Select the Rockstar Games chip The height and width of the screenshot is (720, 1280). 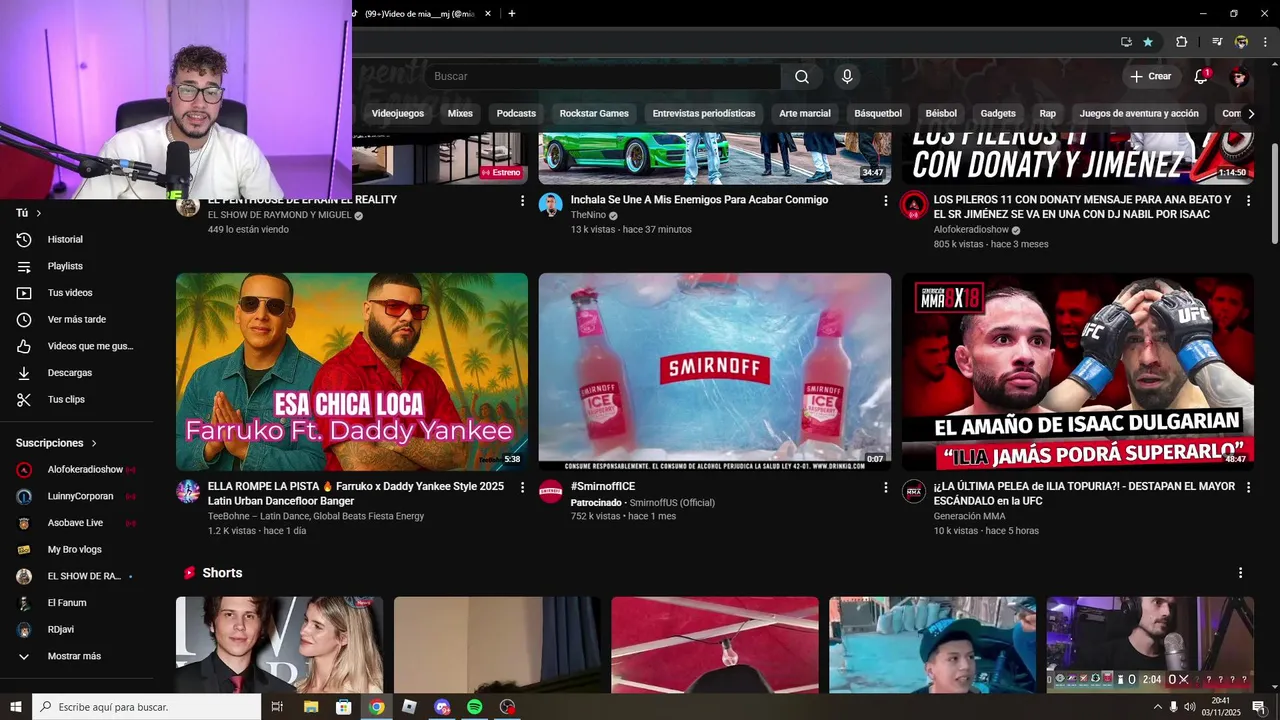pos(594,114)
